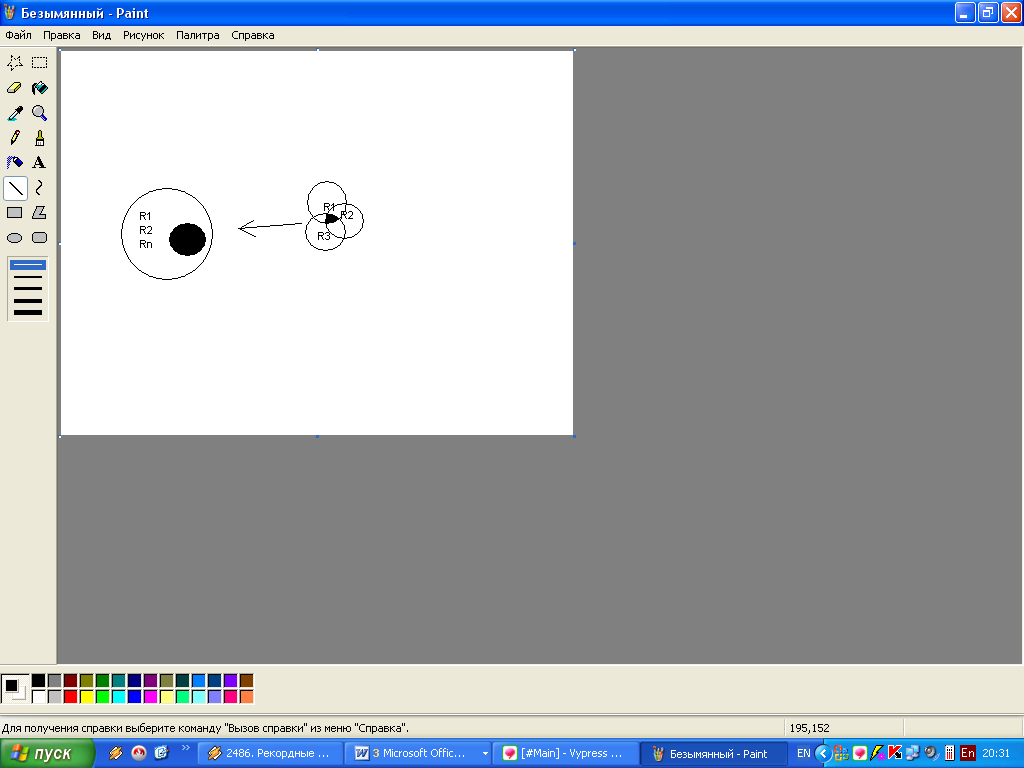Pick the red color swatch
The width and height of the screenshot is (1024, 768).
71,697
